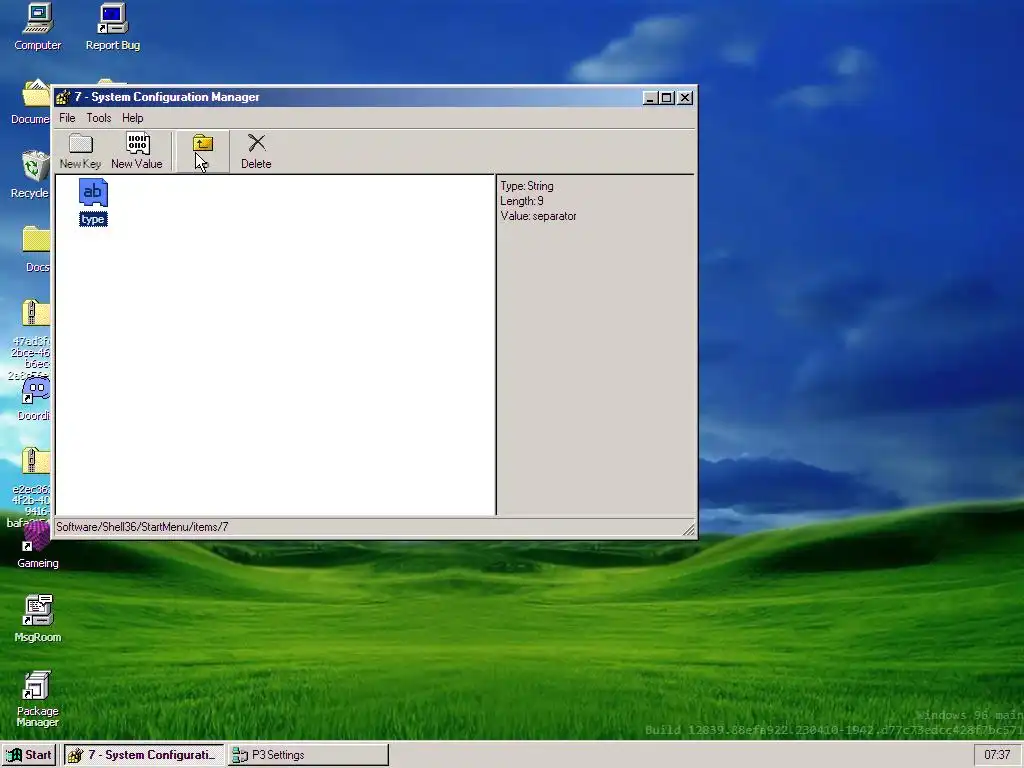Select the Documents folder on desktop
This screenshot has width=1024, height=768.
tap(30, 103)
